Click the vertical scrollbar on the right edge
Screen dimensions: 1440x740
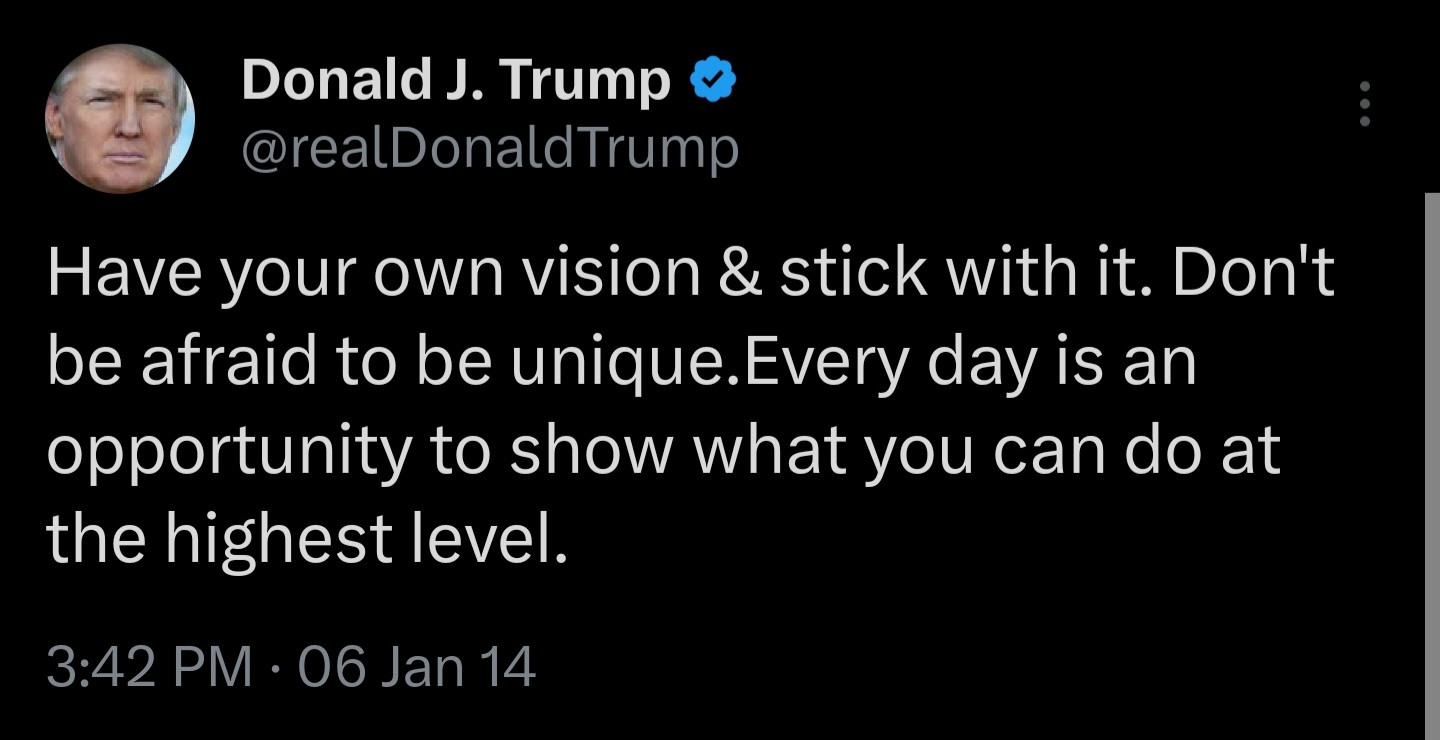pos(1431,460)
